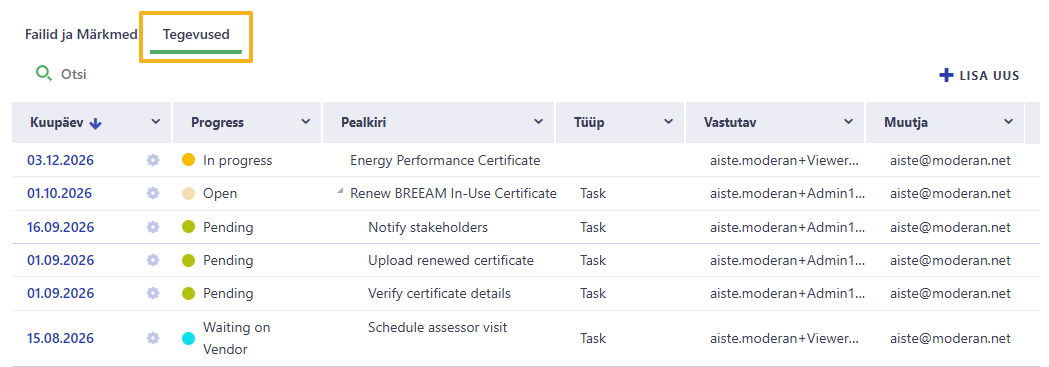This screenshot has width=1049, height=367.
Task: Click the Verify certificate details title
Action: point(440,293)
